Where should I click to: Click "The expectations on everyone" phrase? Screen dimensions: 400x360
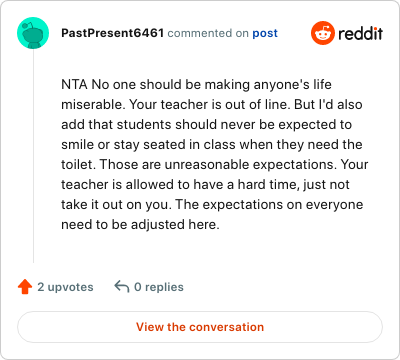[269, 204]
